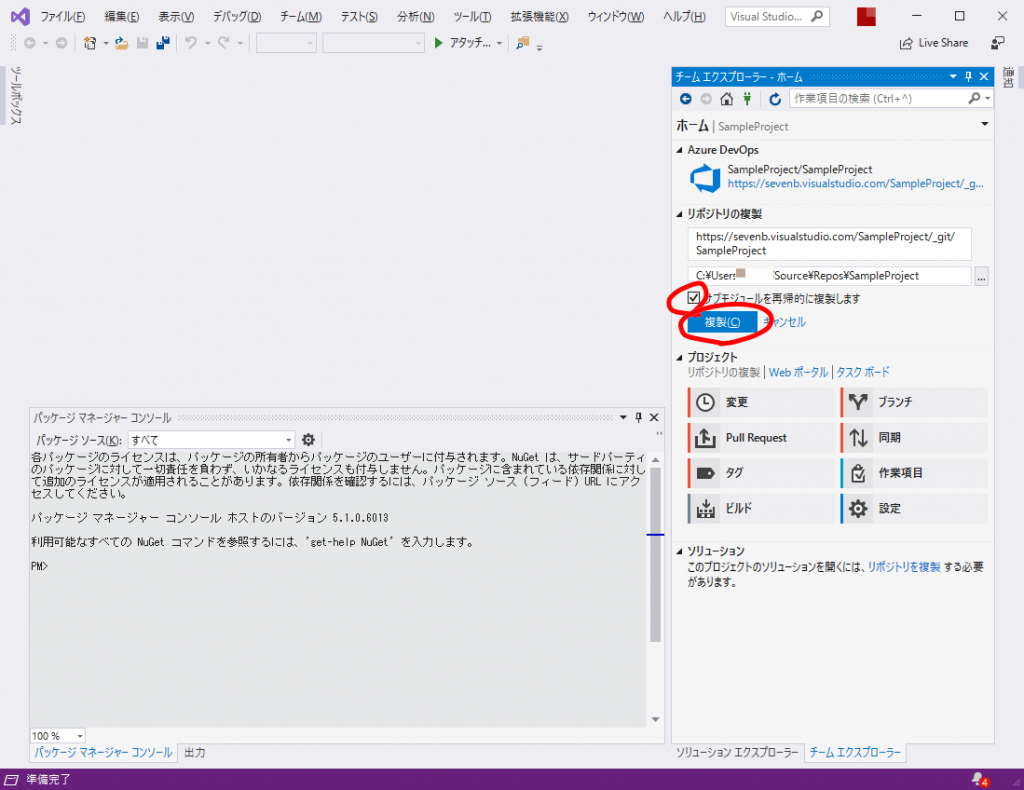Click the Send Feedback icon beside Live Share
The height and width of the screenshot is (790, 1024).
coord(998,43)
